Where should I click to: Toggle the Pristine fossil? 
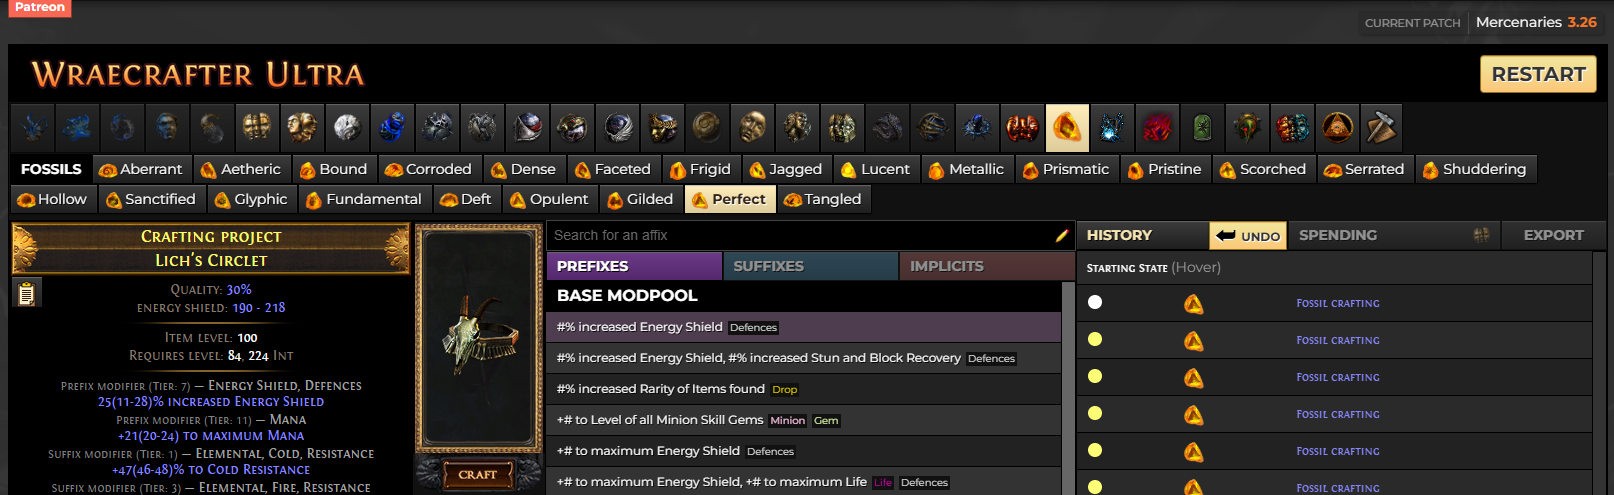coord(1165,169)
